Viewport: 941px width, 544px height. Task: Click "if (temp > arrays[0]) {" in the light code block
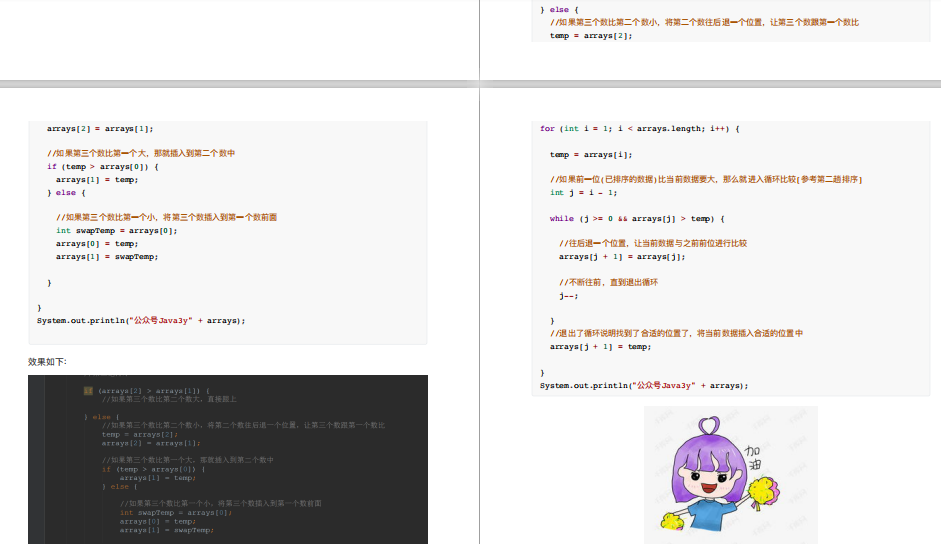pyautogui.click(x=103, y=166)
